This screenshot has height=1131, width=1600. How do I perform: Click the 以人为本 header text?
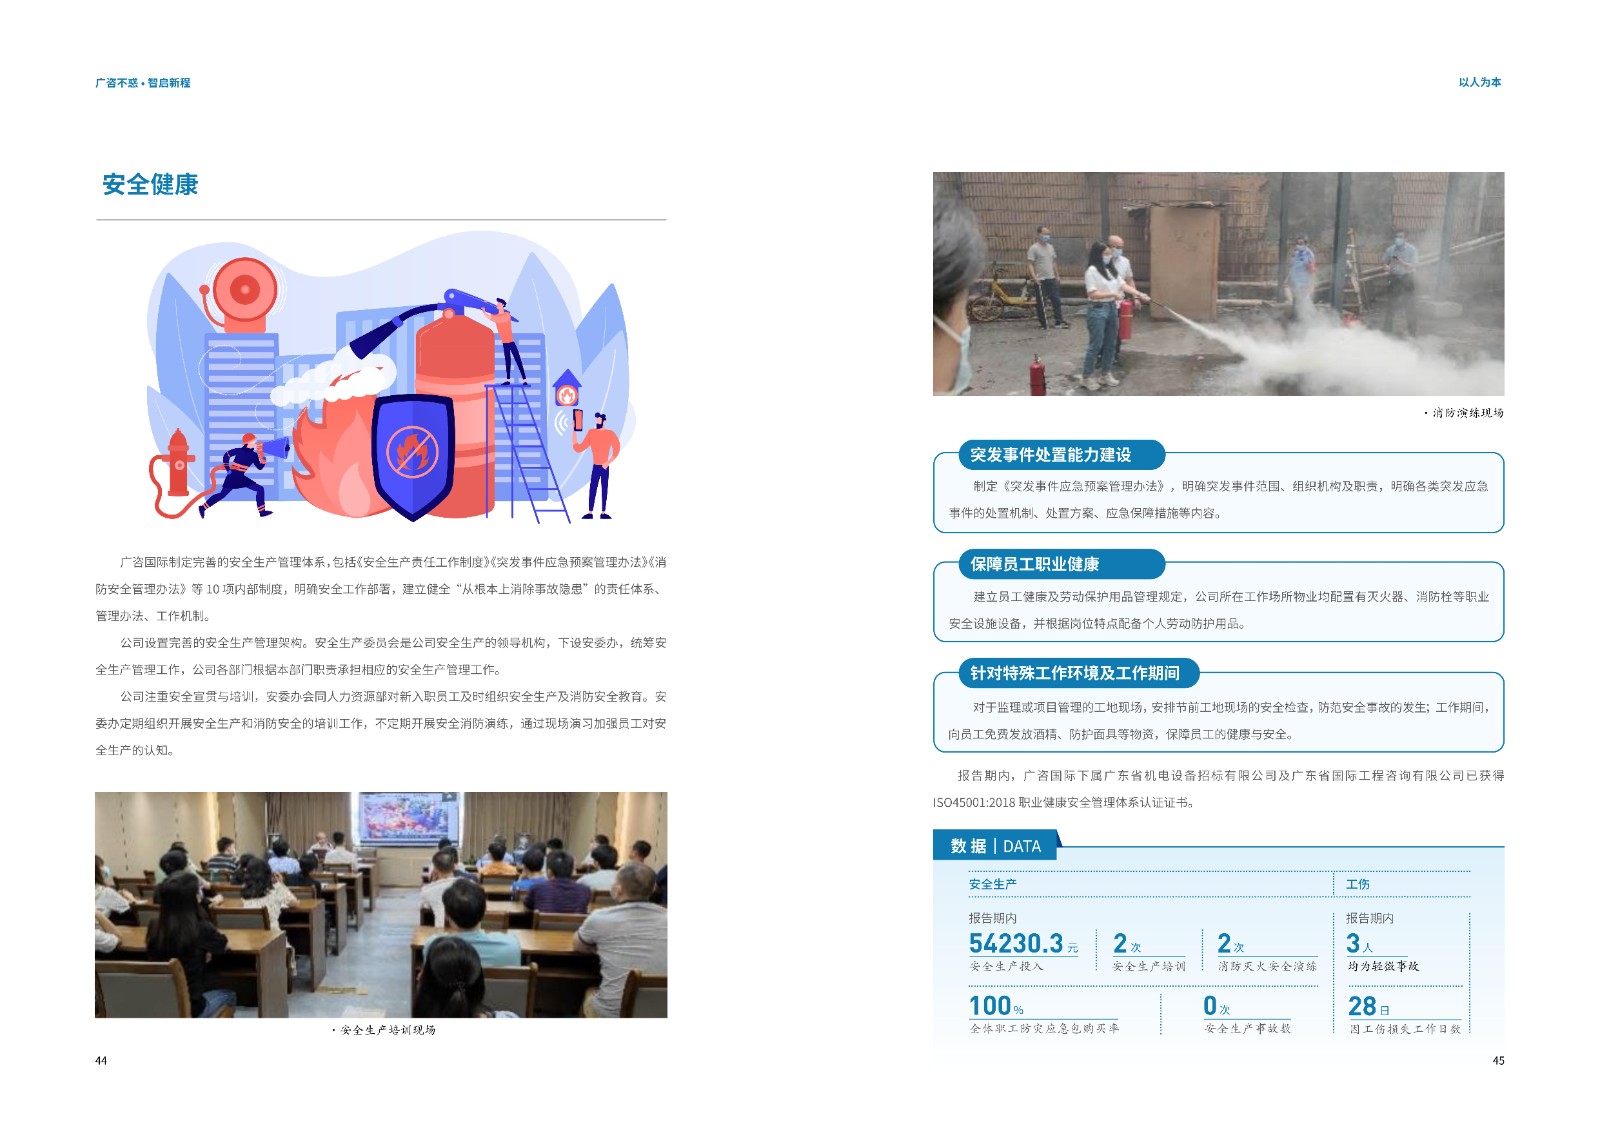click(x=1479, y=83)
